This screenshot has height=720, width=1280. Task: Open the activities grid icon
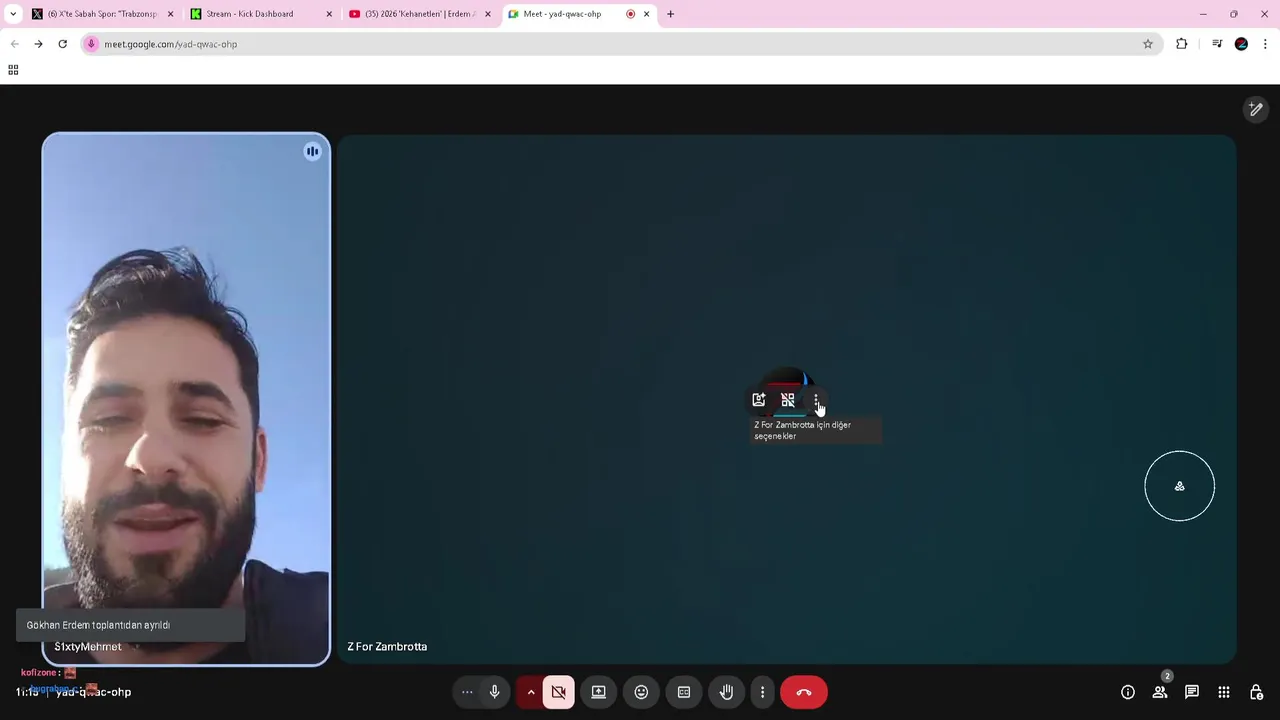tap(1224, 692)
